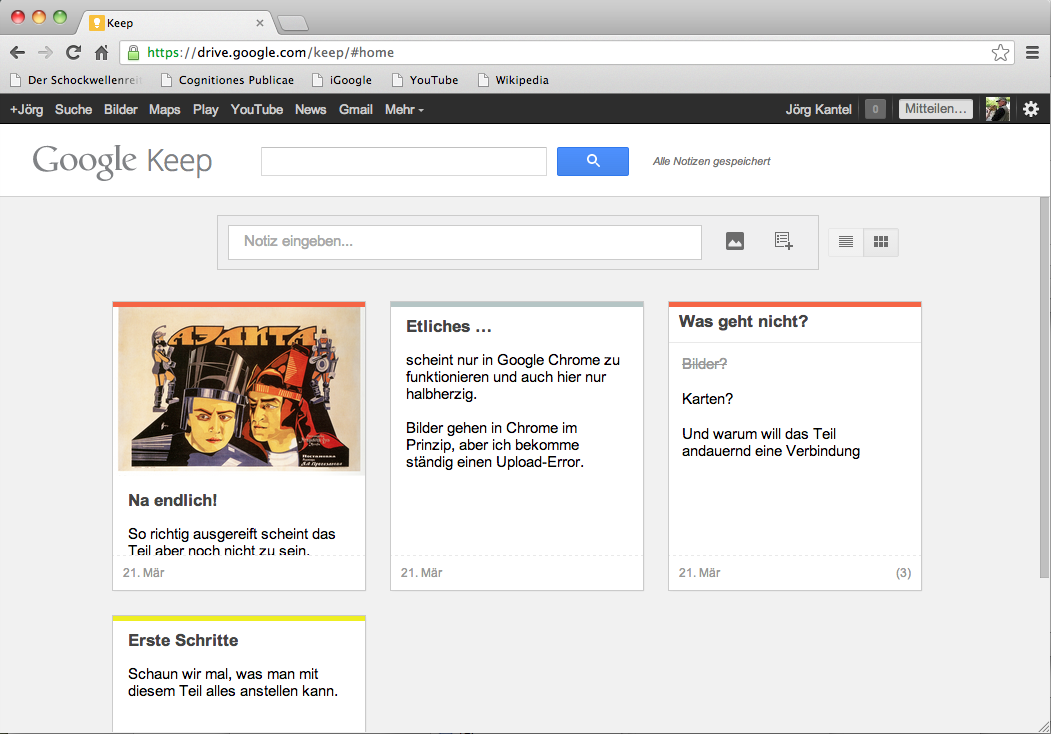This screenshot has height=734, width=1051.
Task: Open the Chrome hamburger menu
Action: tap(1032, 52)
